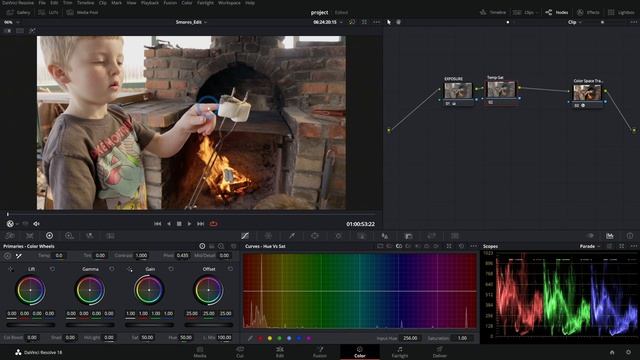
Task: Select the green hue swatch
Action: coord(280,338)
